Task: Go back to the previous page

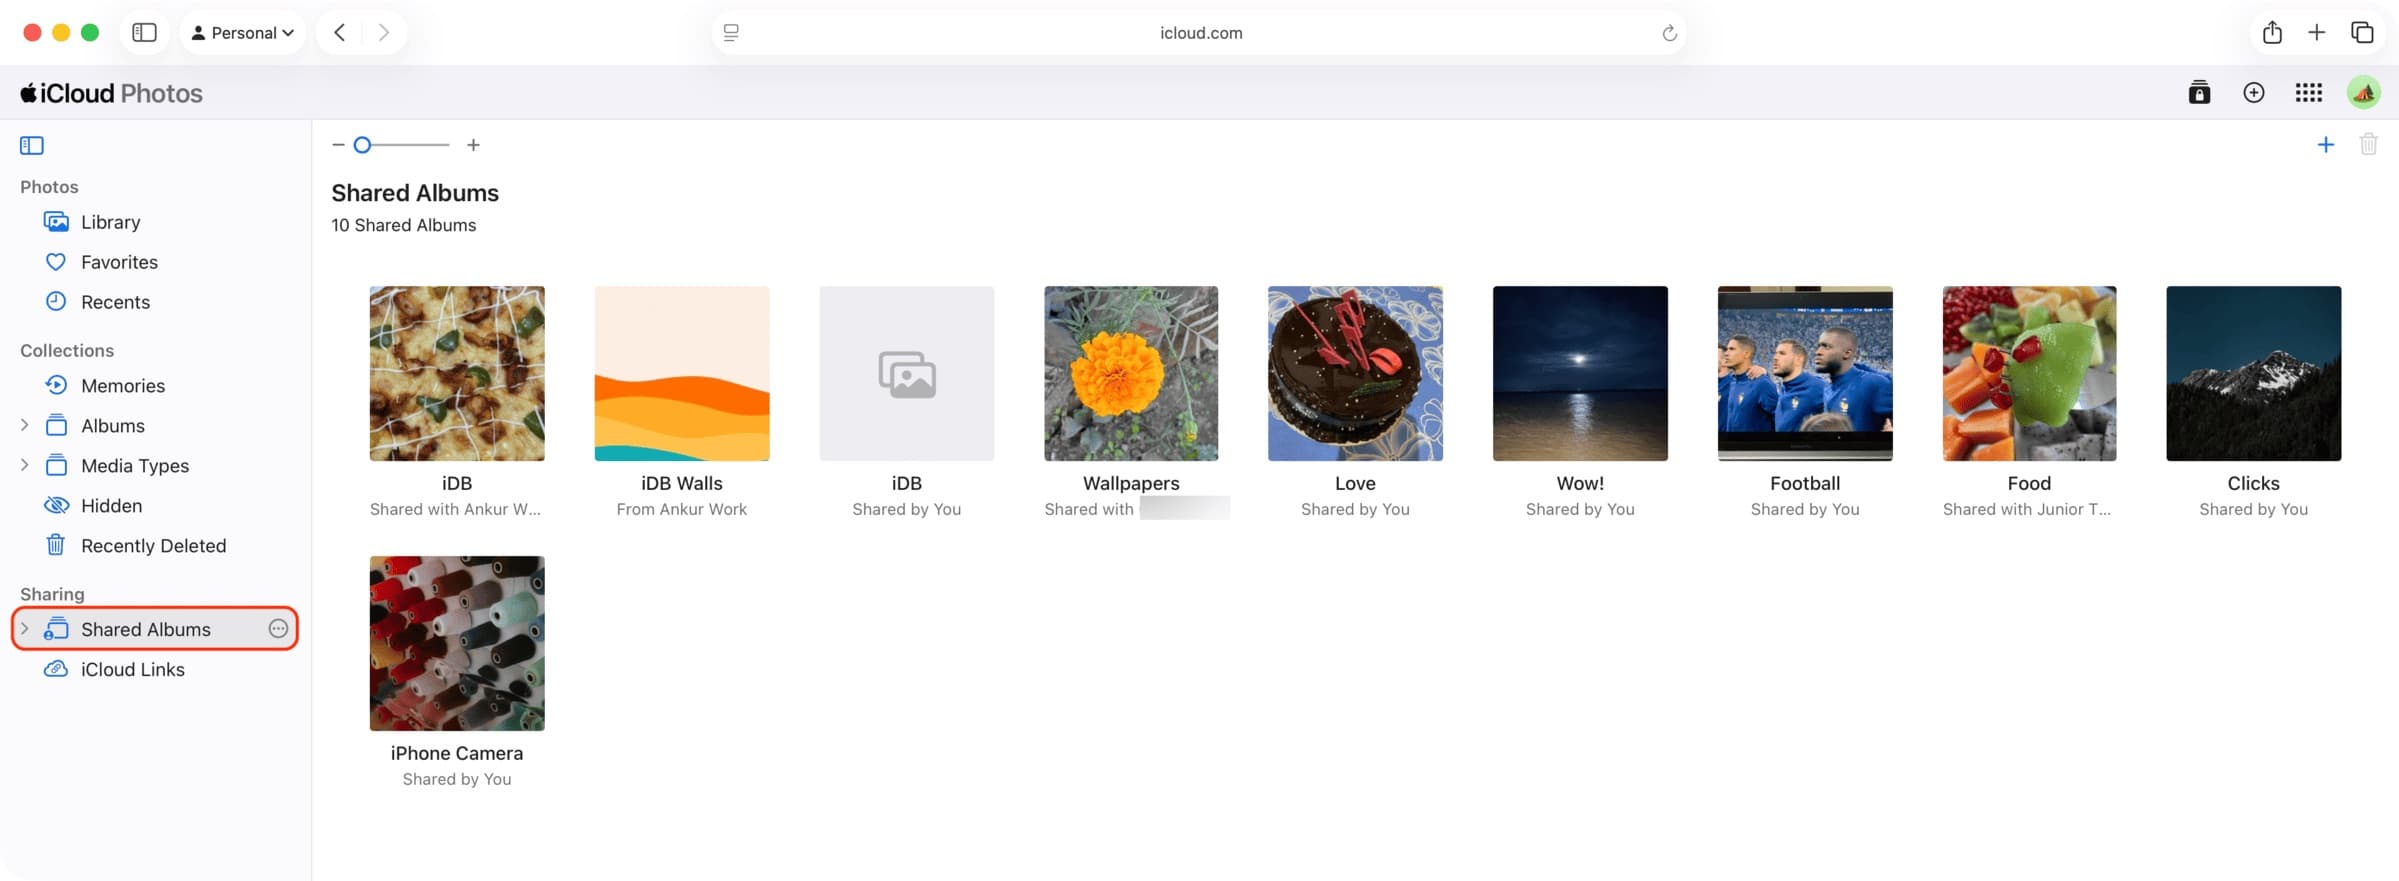Action: tap(340, 32)
